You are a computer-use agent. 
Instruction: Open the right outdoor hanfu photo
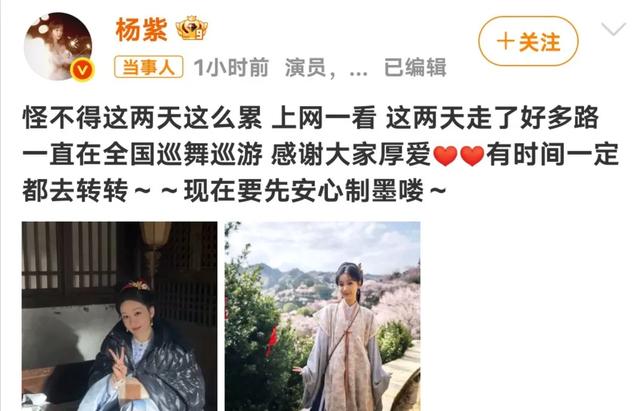pos(322,316)
